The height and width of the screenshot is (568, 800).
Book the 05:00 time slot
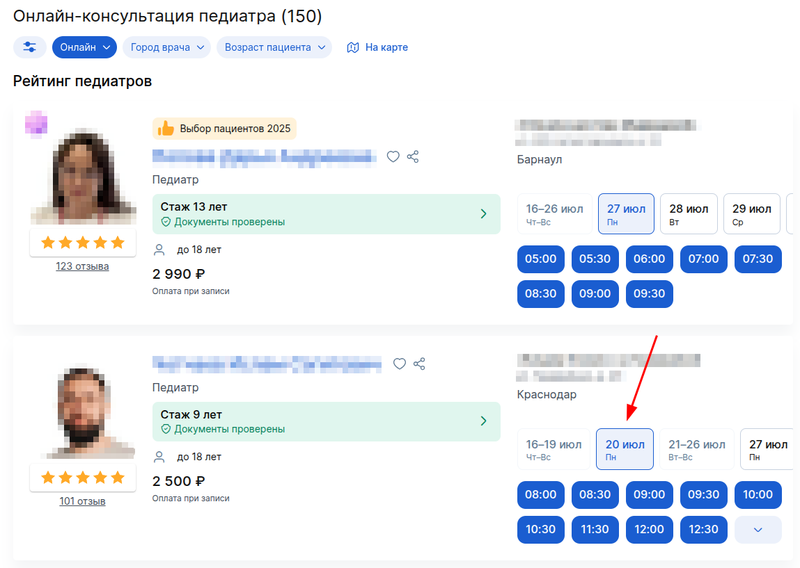coord(541,259)
